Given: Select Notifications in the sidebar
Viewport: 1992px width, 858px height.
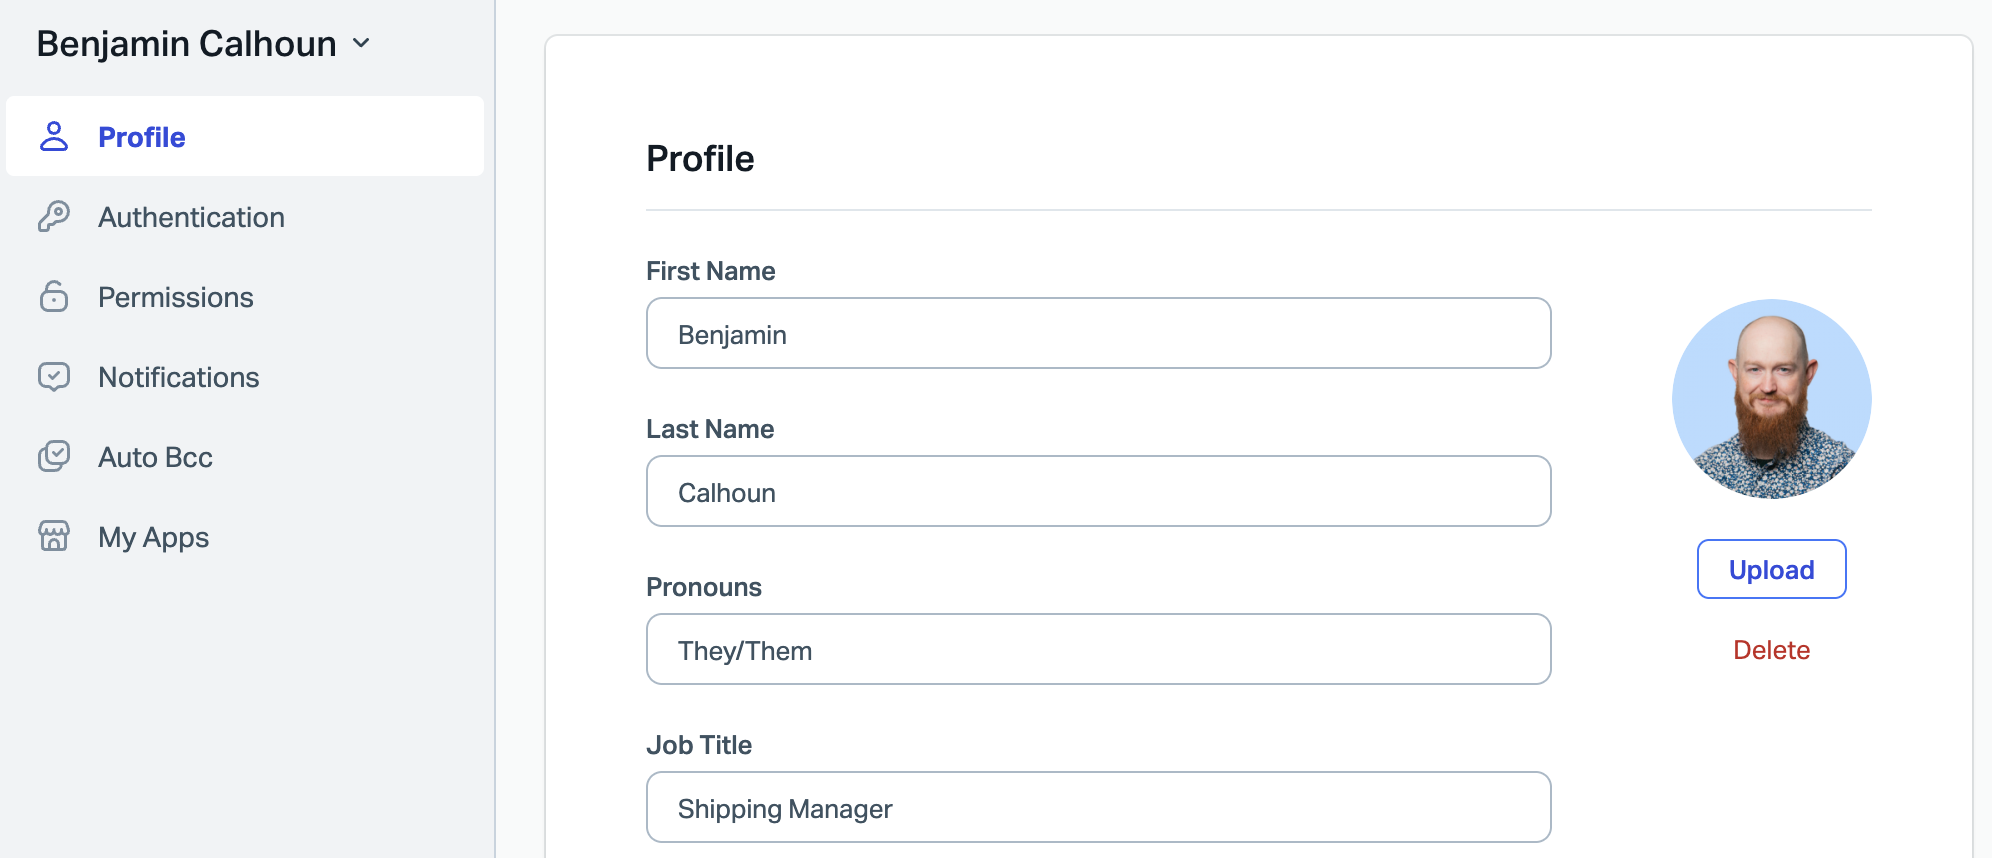Looking at the screenshot, I should 179,377.
